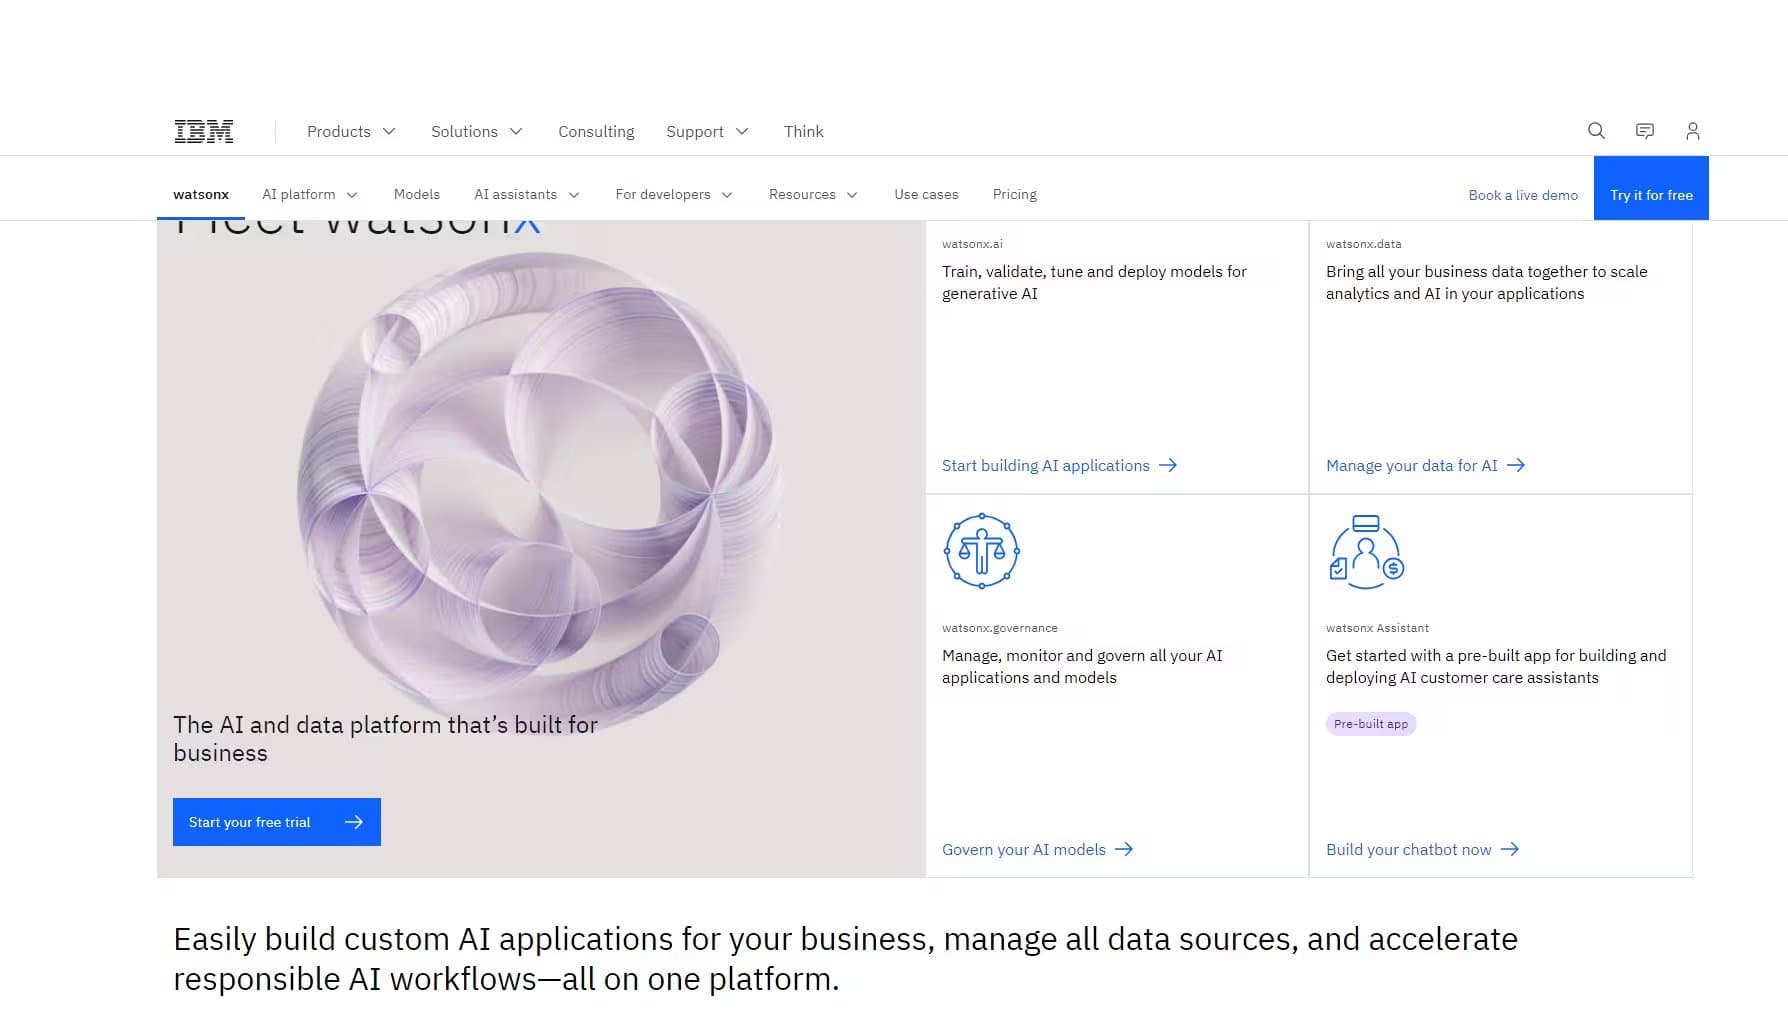1788x1026 pixels.
Task: Expand the Support menu
Action: pos(707,131)
